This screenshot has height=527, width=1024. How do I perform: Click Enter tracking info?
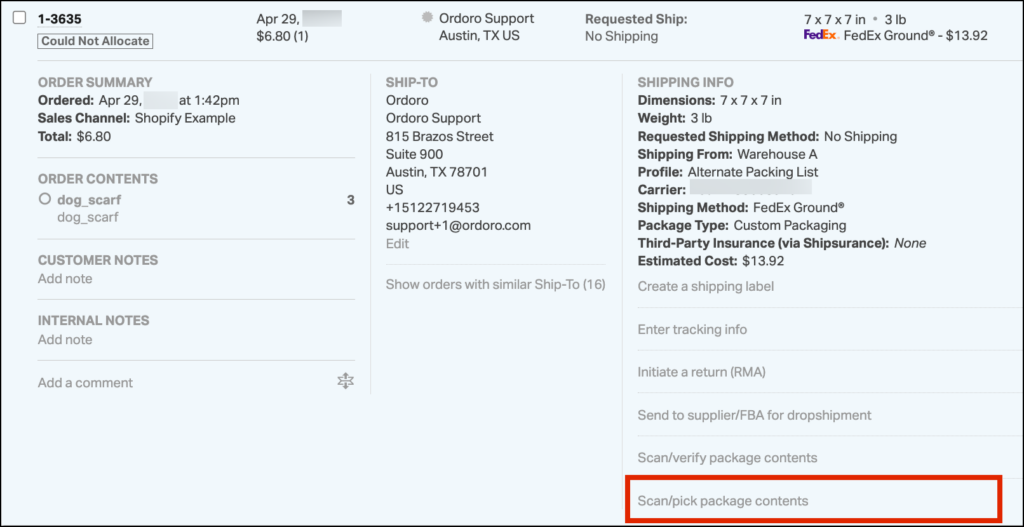(x=692, y=329)
